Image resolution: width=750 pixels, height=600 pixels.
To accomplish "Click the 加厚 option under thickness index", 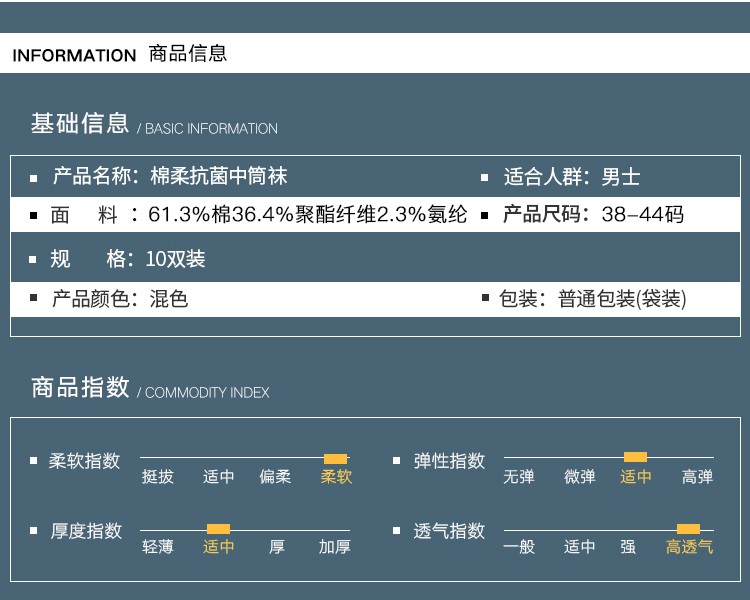I will tap(334, 547).
